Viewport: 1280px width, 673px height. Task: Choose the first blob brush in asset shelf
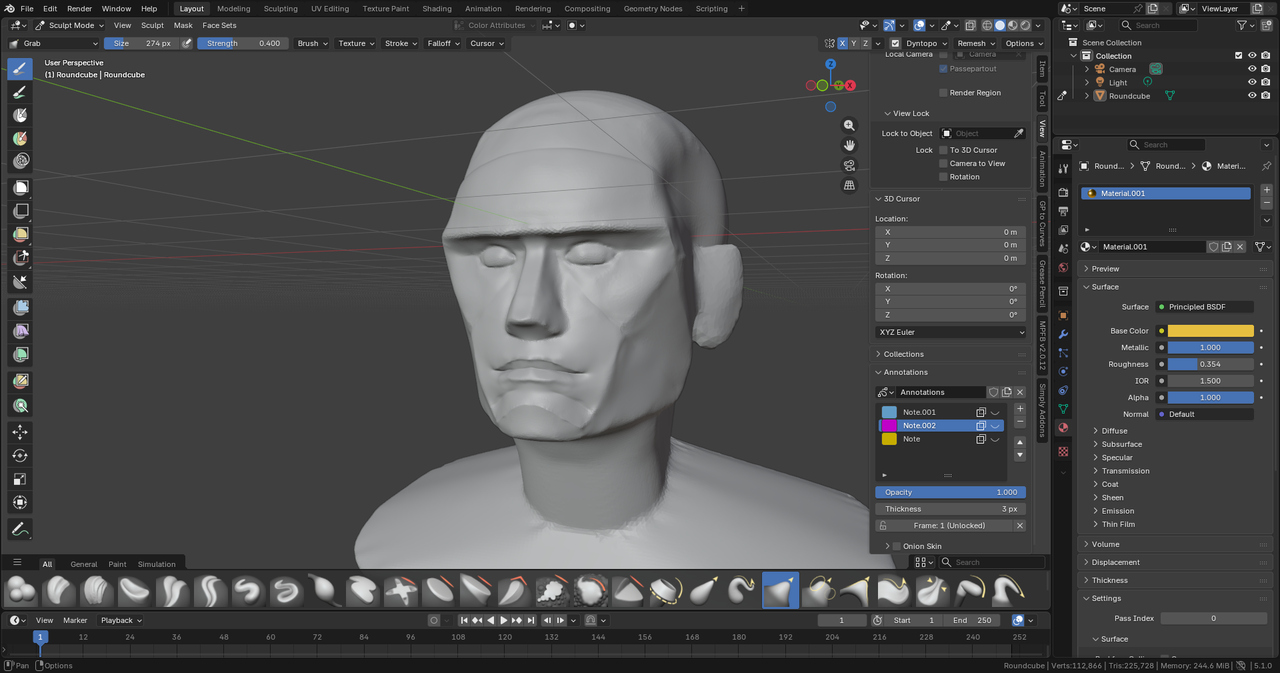click(20, 590)
